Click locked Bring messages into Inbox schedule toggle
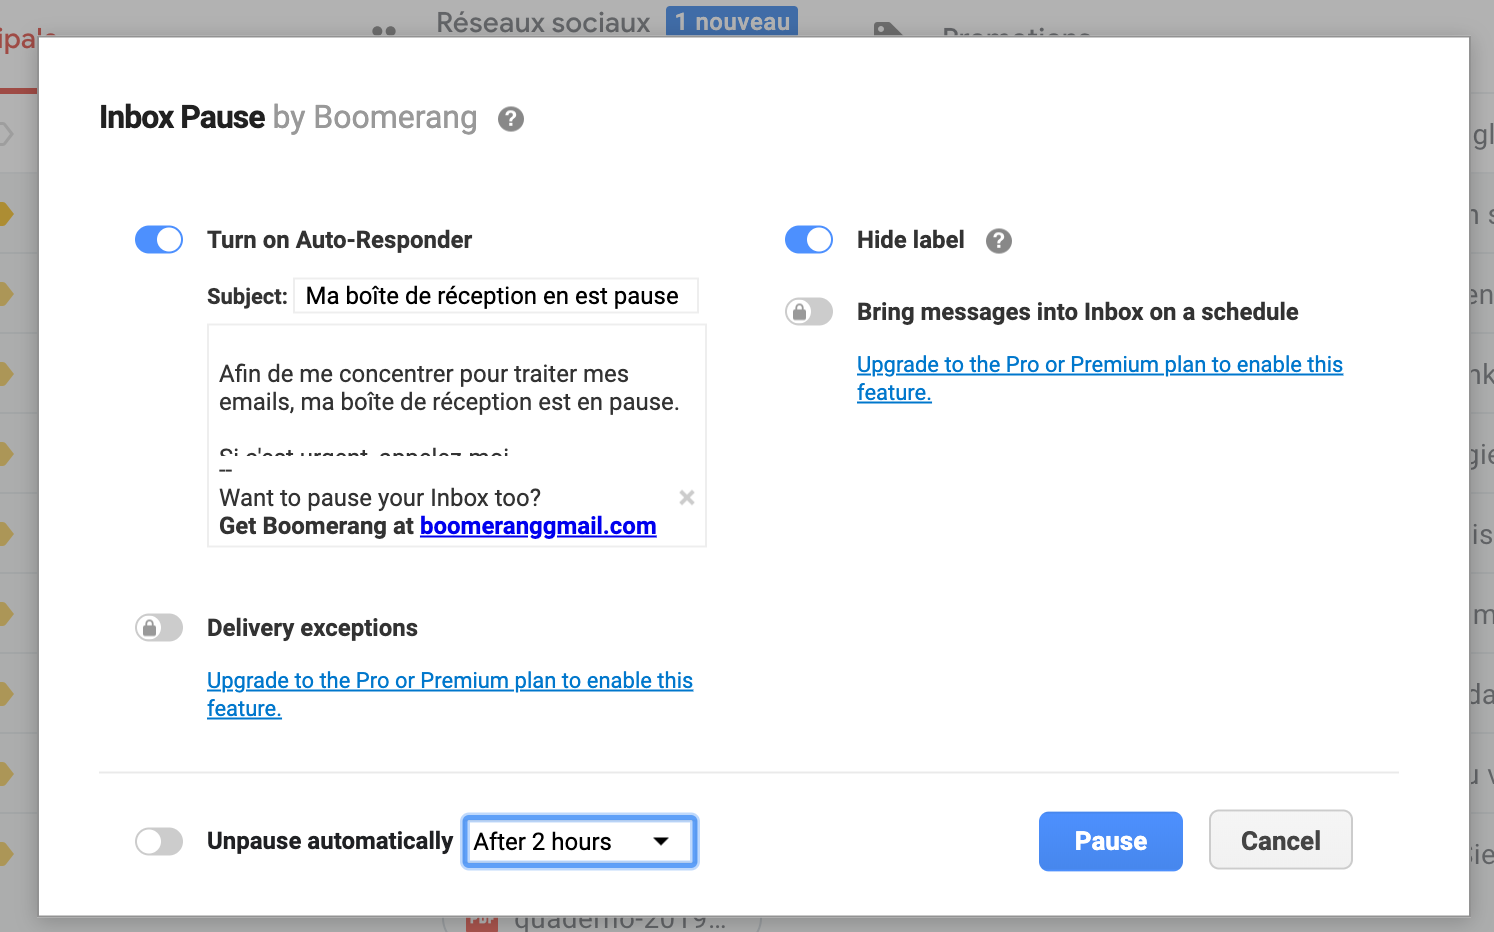 [x=809, y=312]
